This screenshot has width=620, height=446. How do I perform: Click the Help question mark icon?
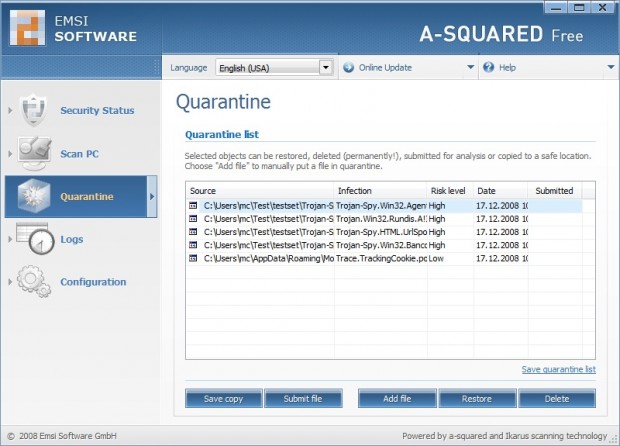(x=488, y=67)
